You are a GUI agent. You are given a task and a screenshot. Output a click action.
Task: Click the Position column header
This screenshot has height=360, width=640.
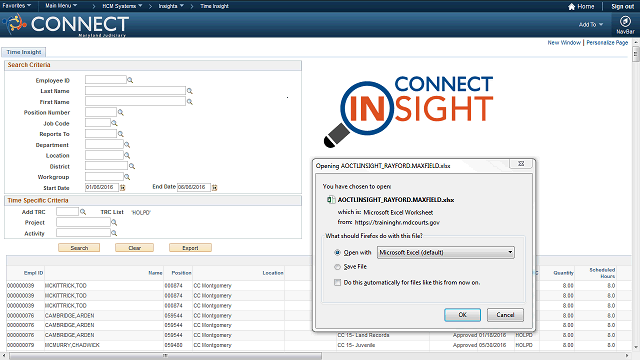coord(181,273)
